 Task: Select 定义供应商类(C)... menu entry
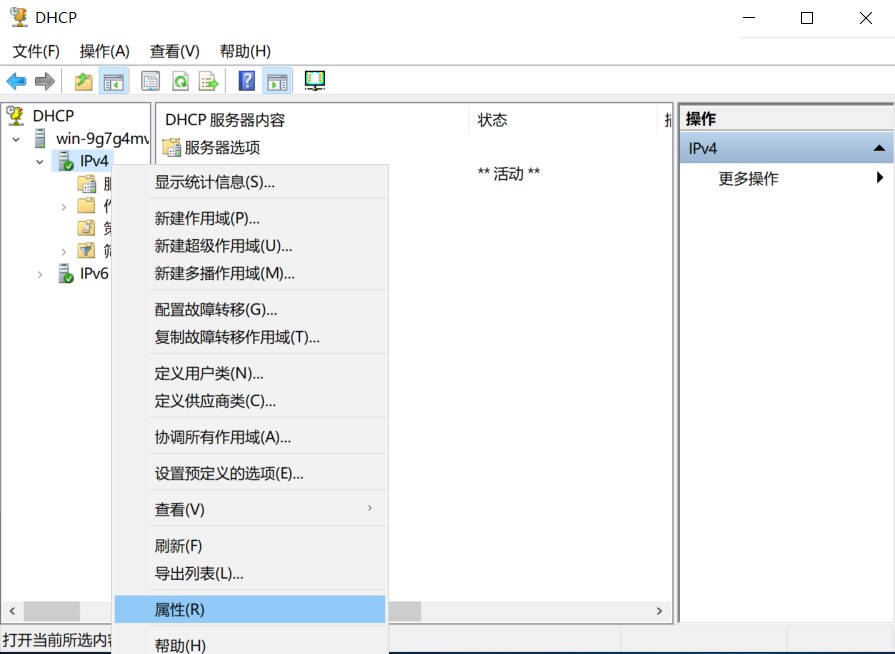[251, 401]
